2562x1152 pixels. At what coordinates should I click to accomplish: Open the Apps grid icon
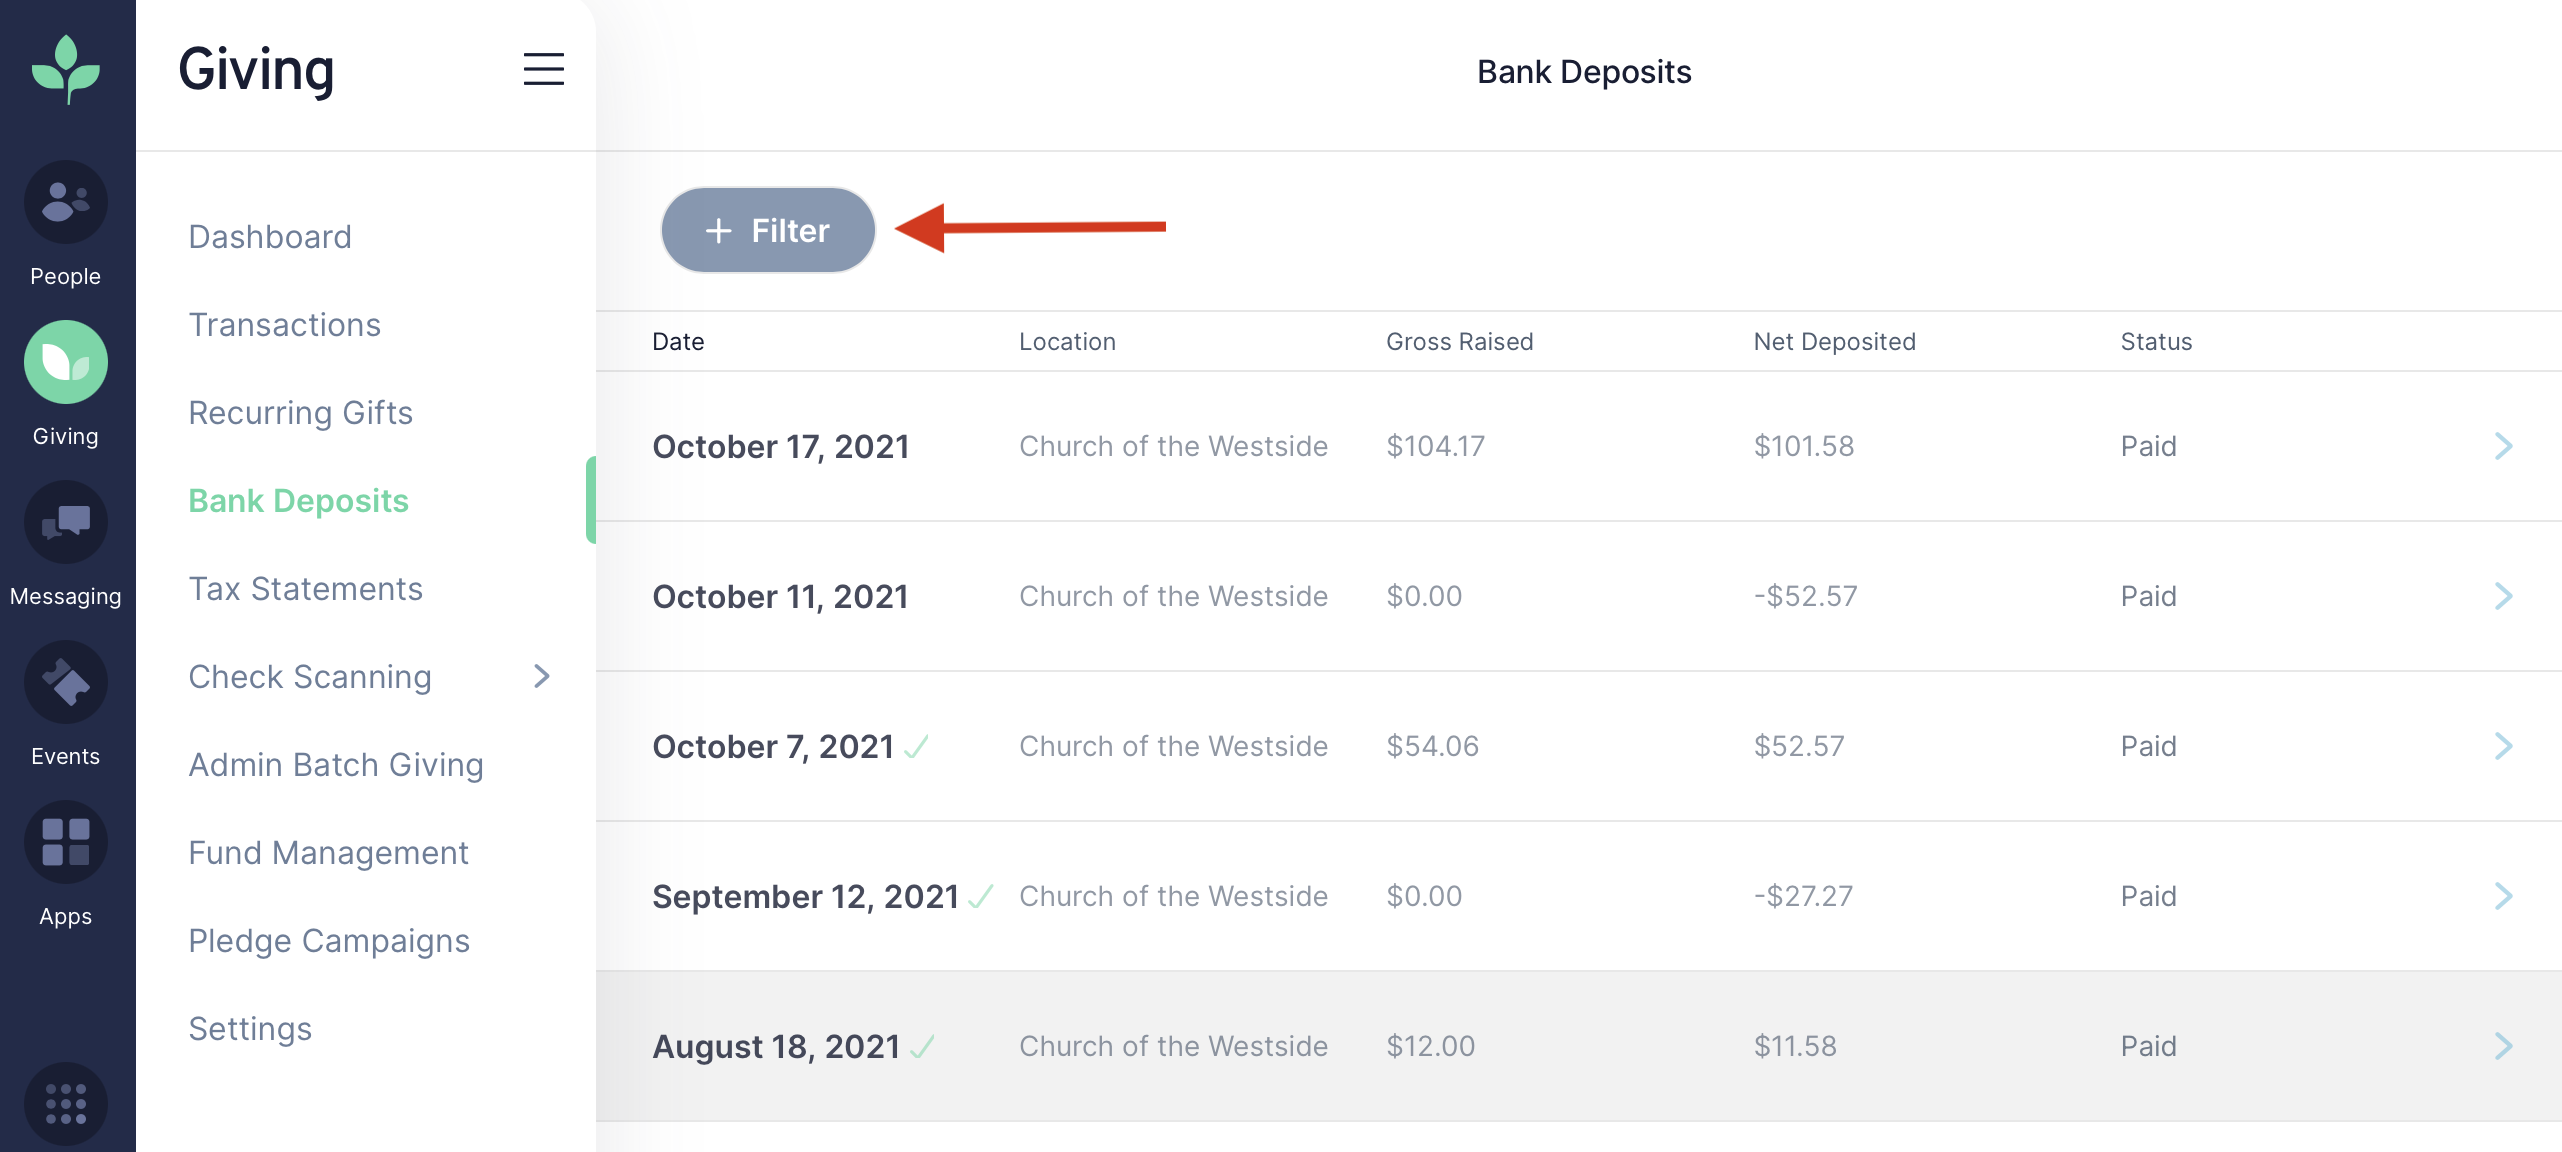tap(65, 842)
